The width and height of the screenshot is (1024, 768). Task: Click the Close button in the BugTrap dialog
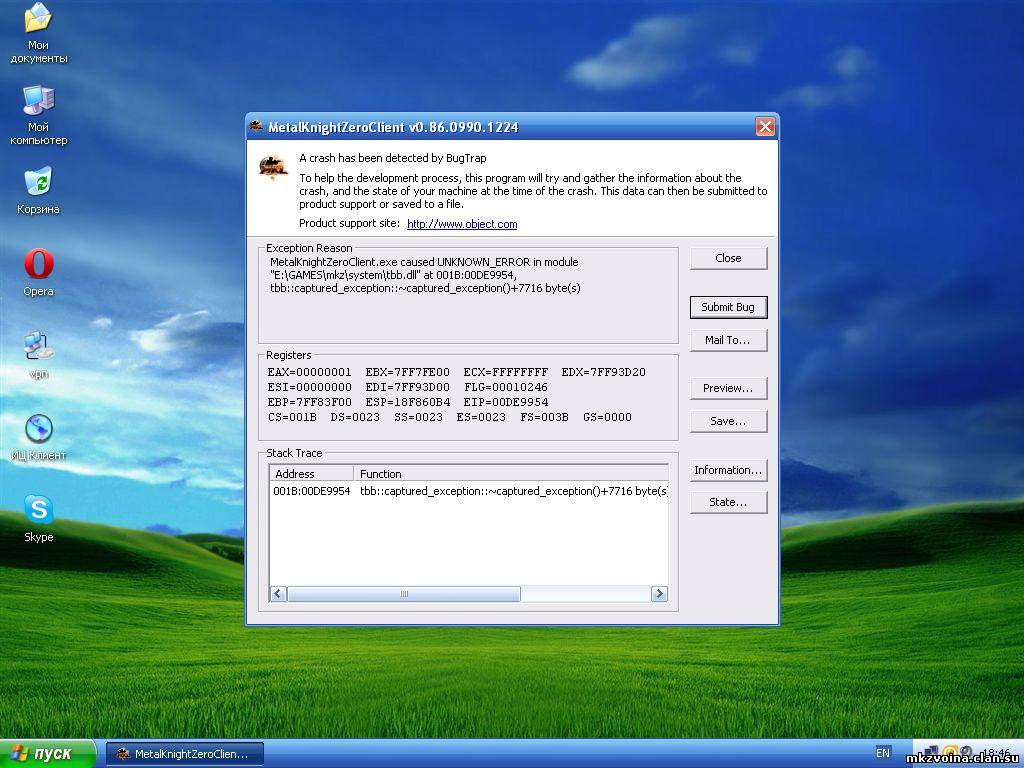(x=728, y=258)
